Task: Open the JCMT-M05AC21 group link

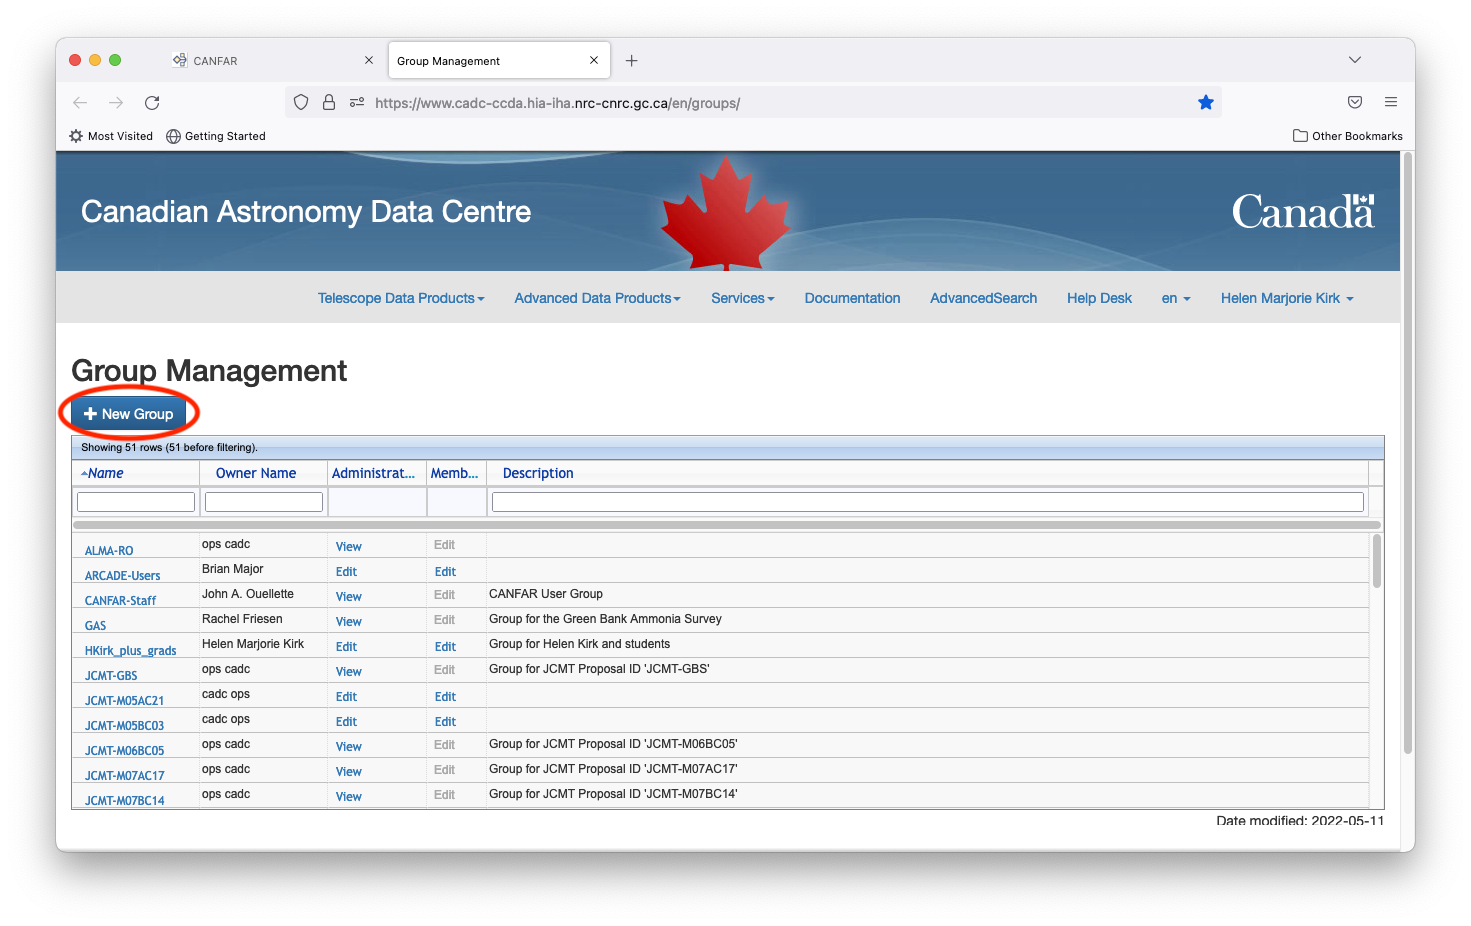Action: [x=124, y=701]
